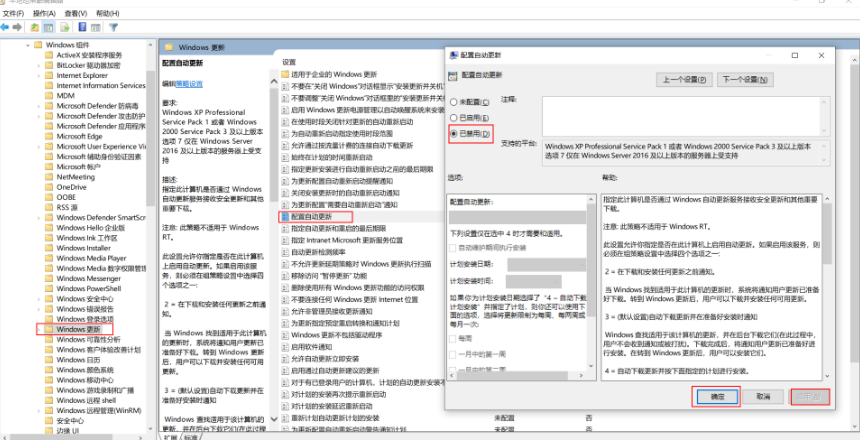Open the 配置自动更新 options combo box

click(517, 217)
